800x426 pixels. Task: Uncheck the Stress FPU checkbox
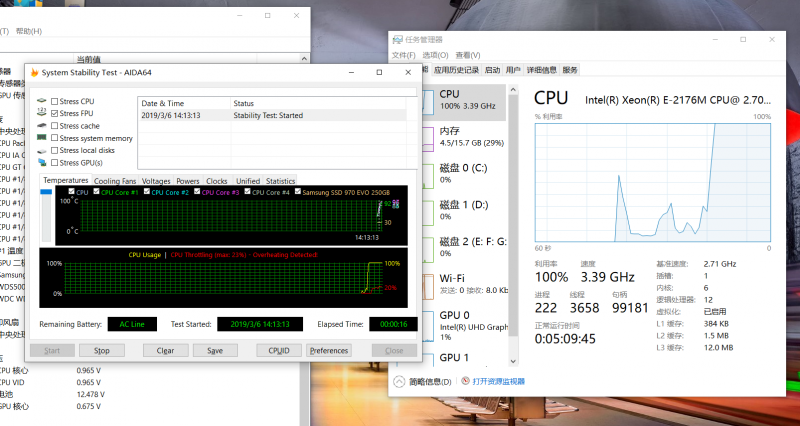[55, 113]
